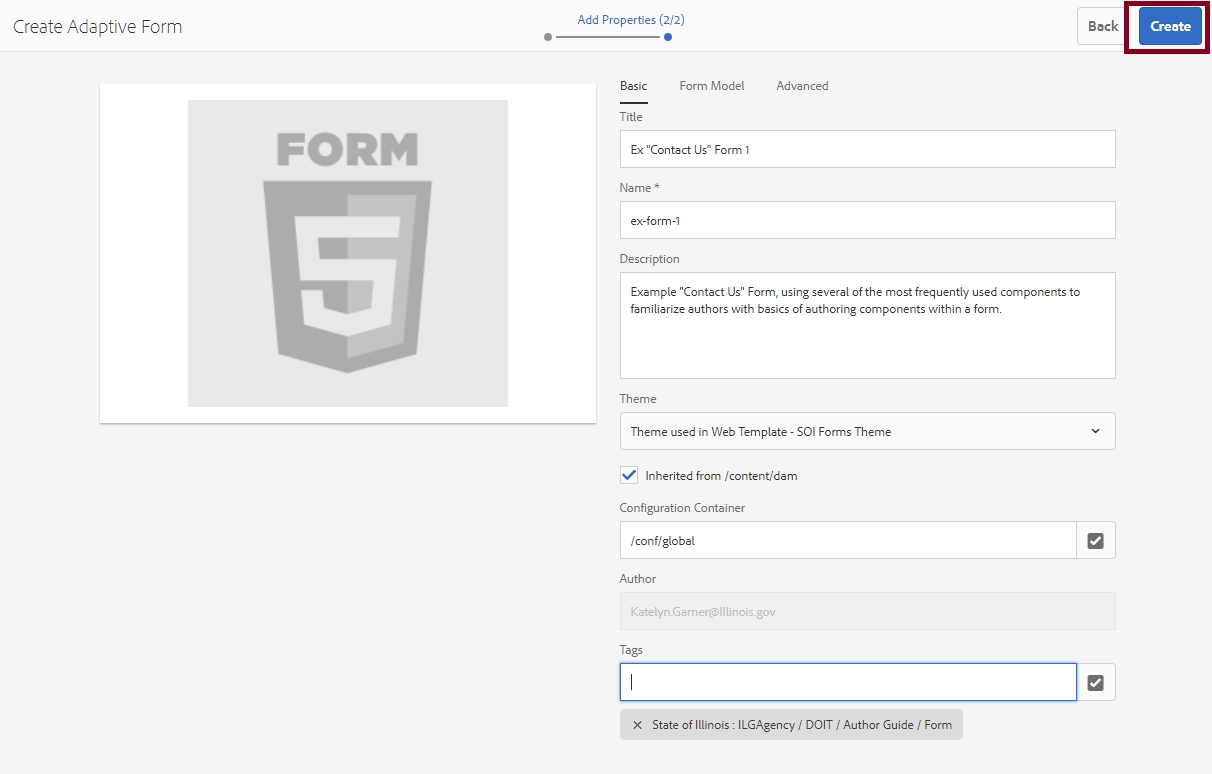Open the Form Model tab
This screenshot has height=774, width=1212.
(x=712, y=86)
